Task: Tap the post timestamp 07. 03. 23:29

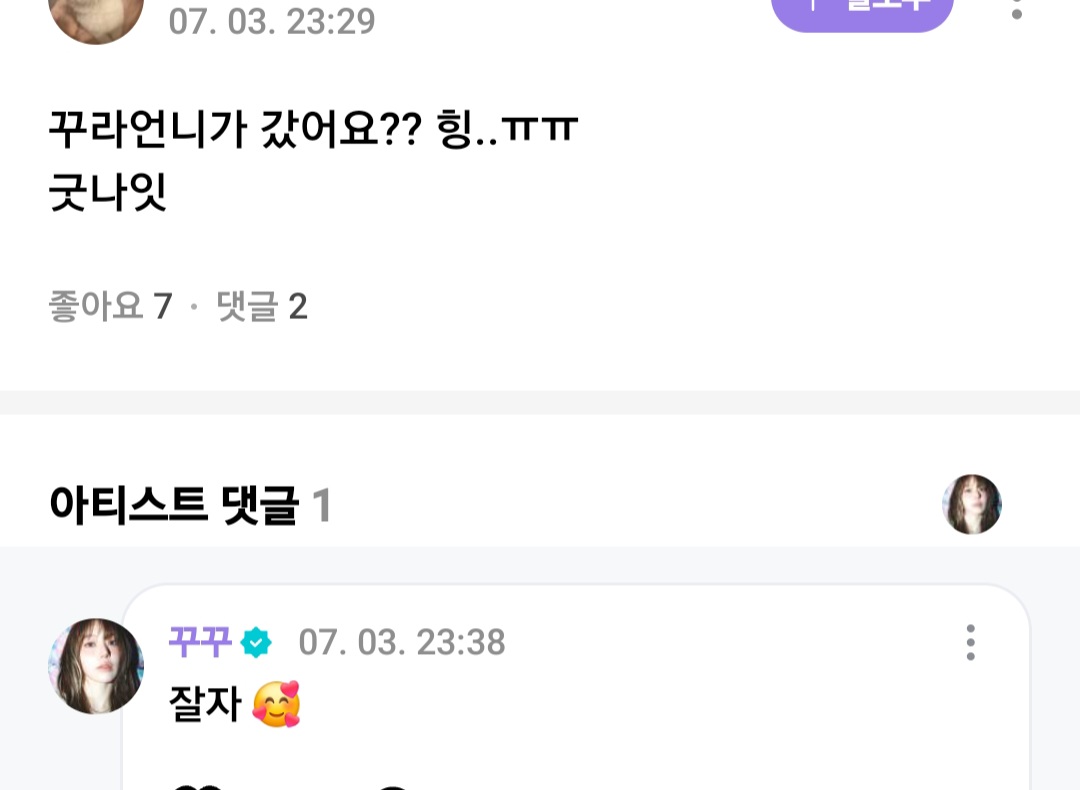Action: [x=272, y=21]
